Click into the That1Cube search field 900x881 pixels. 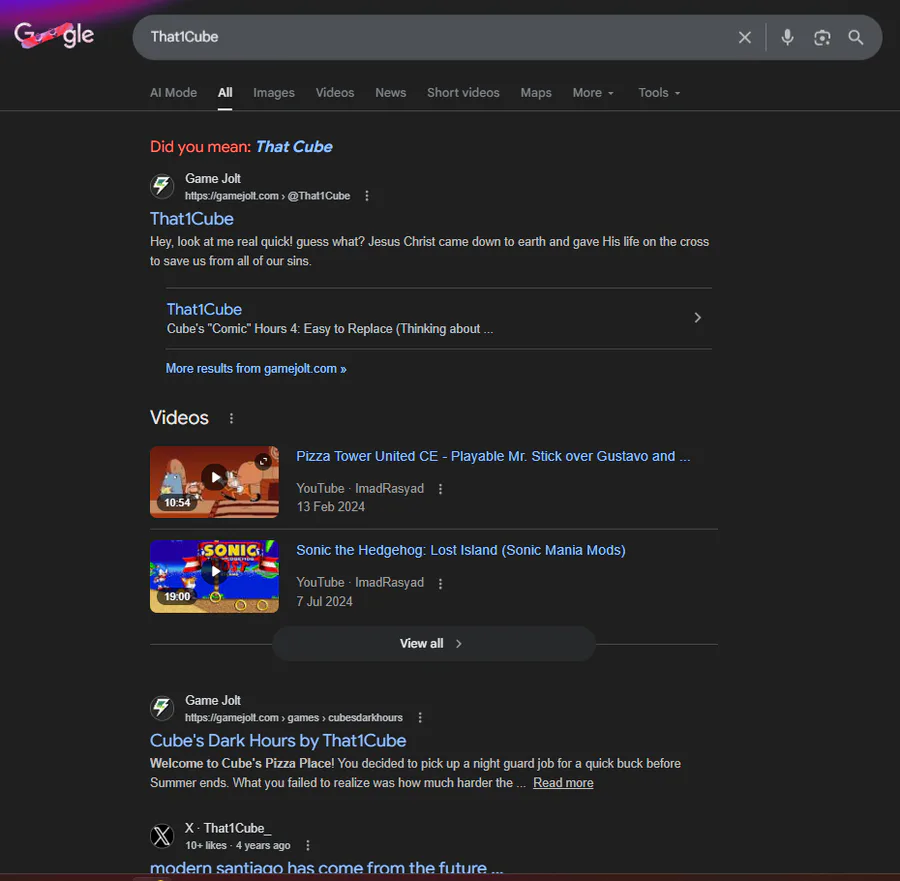[436, 37]
